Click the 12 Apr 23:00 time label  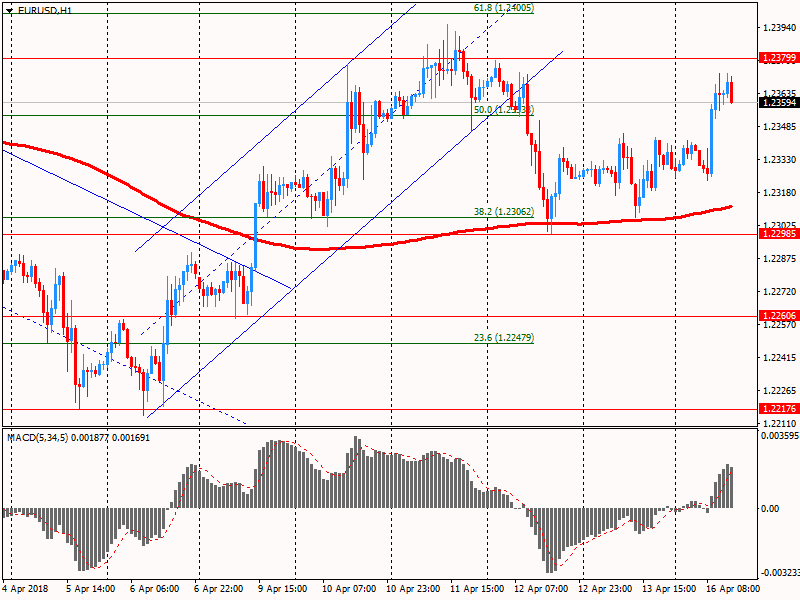[x=605, y=589]
